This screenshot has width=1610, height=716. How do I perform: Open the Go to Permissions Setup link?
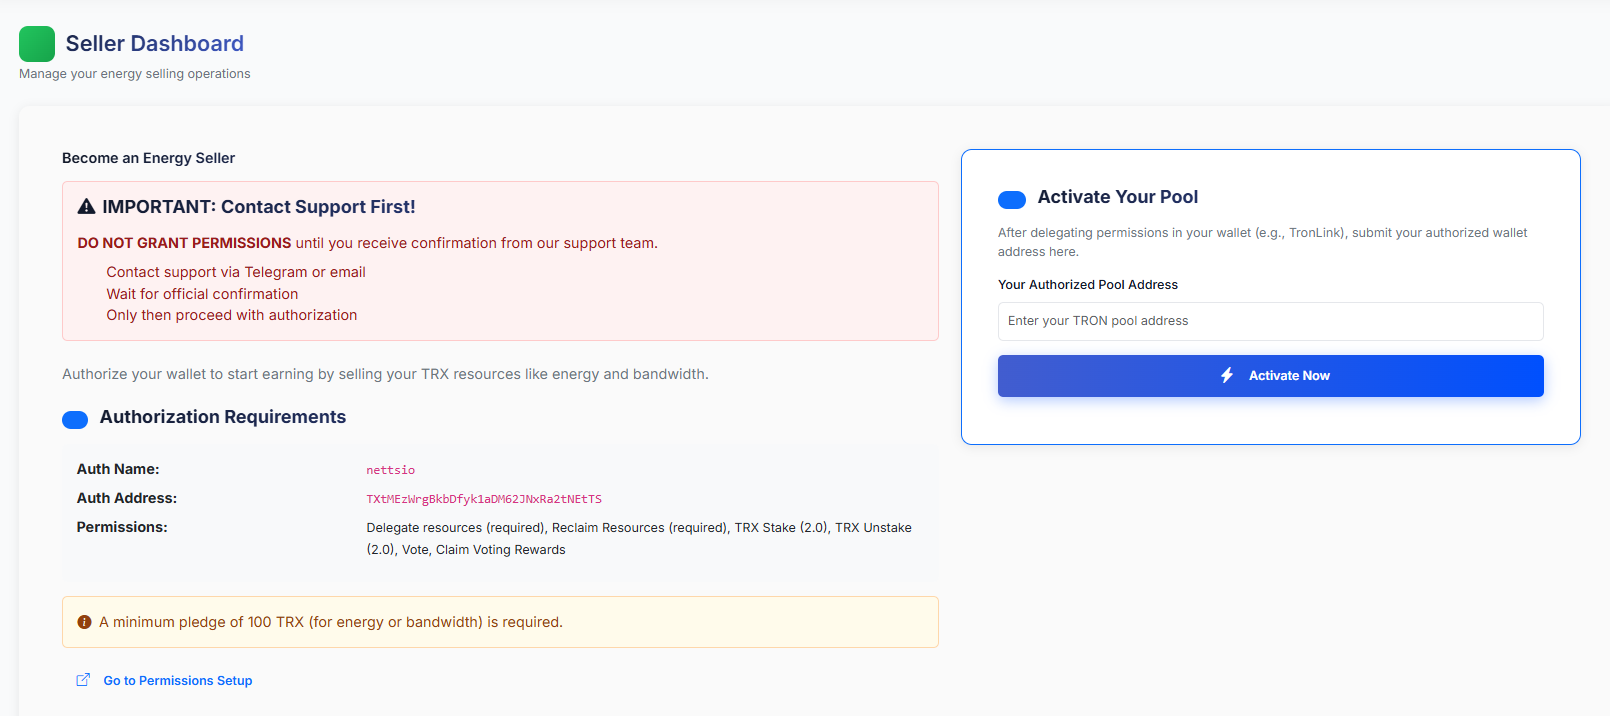177,681
